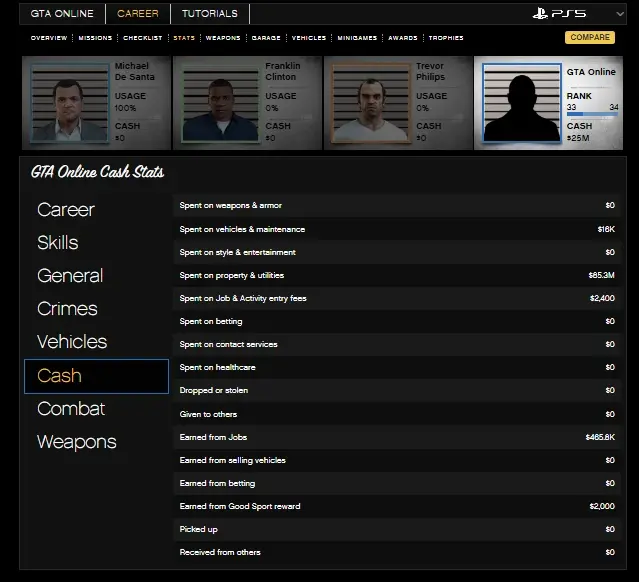Select the GTA Online silhouette mugshot
Viewport: 639px width, 582px height.
pyautogui.click(x=522, y=103)
